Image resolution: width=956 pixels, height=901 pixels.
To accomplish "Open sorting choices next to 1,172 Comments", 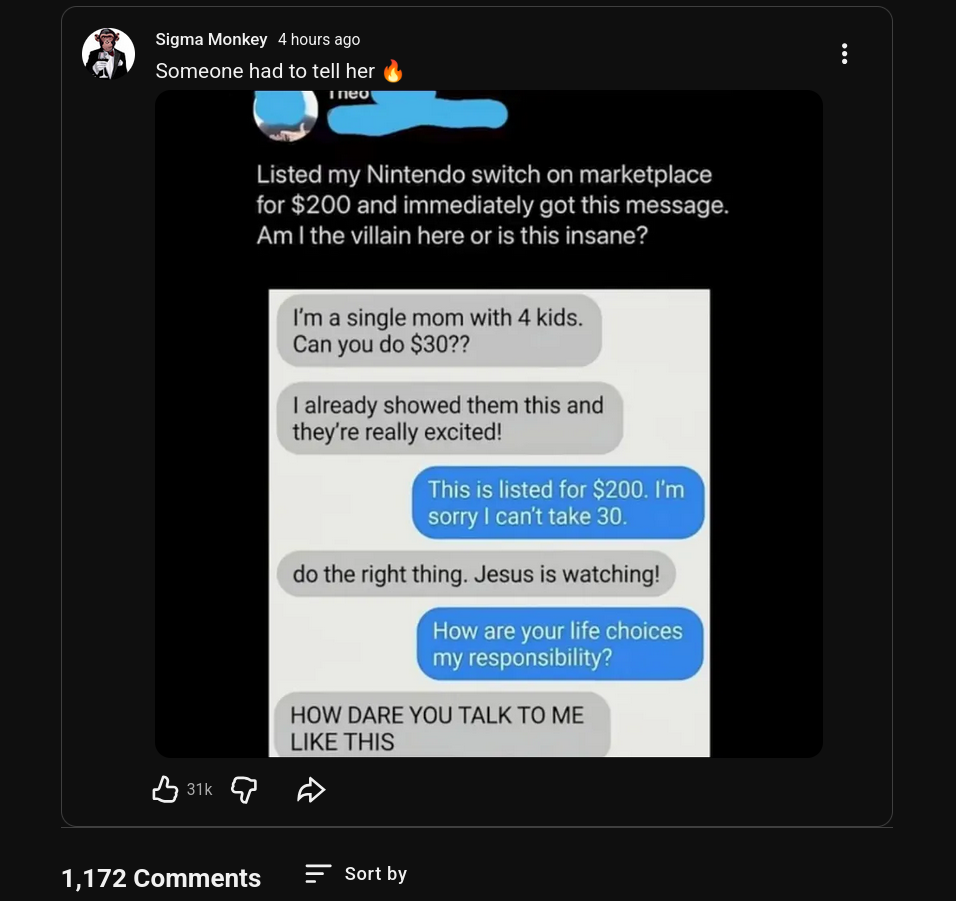I will (x=355, y=873).
